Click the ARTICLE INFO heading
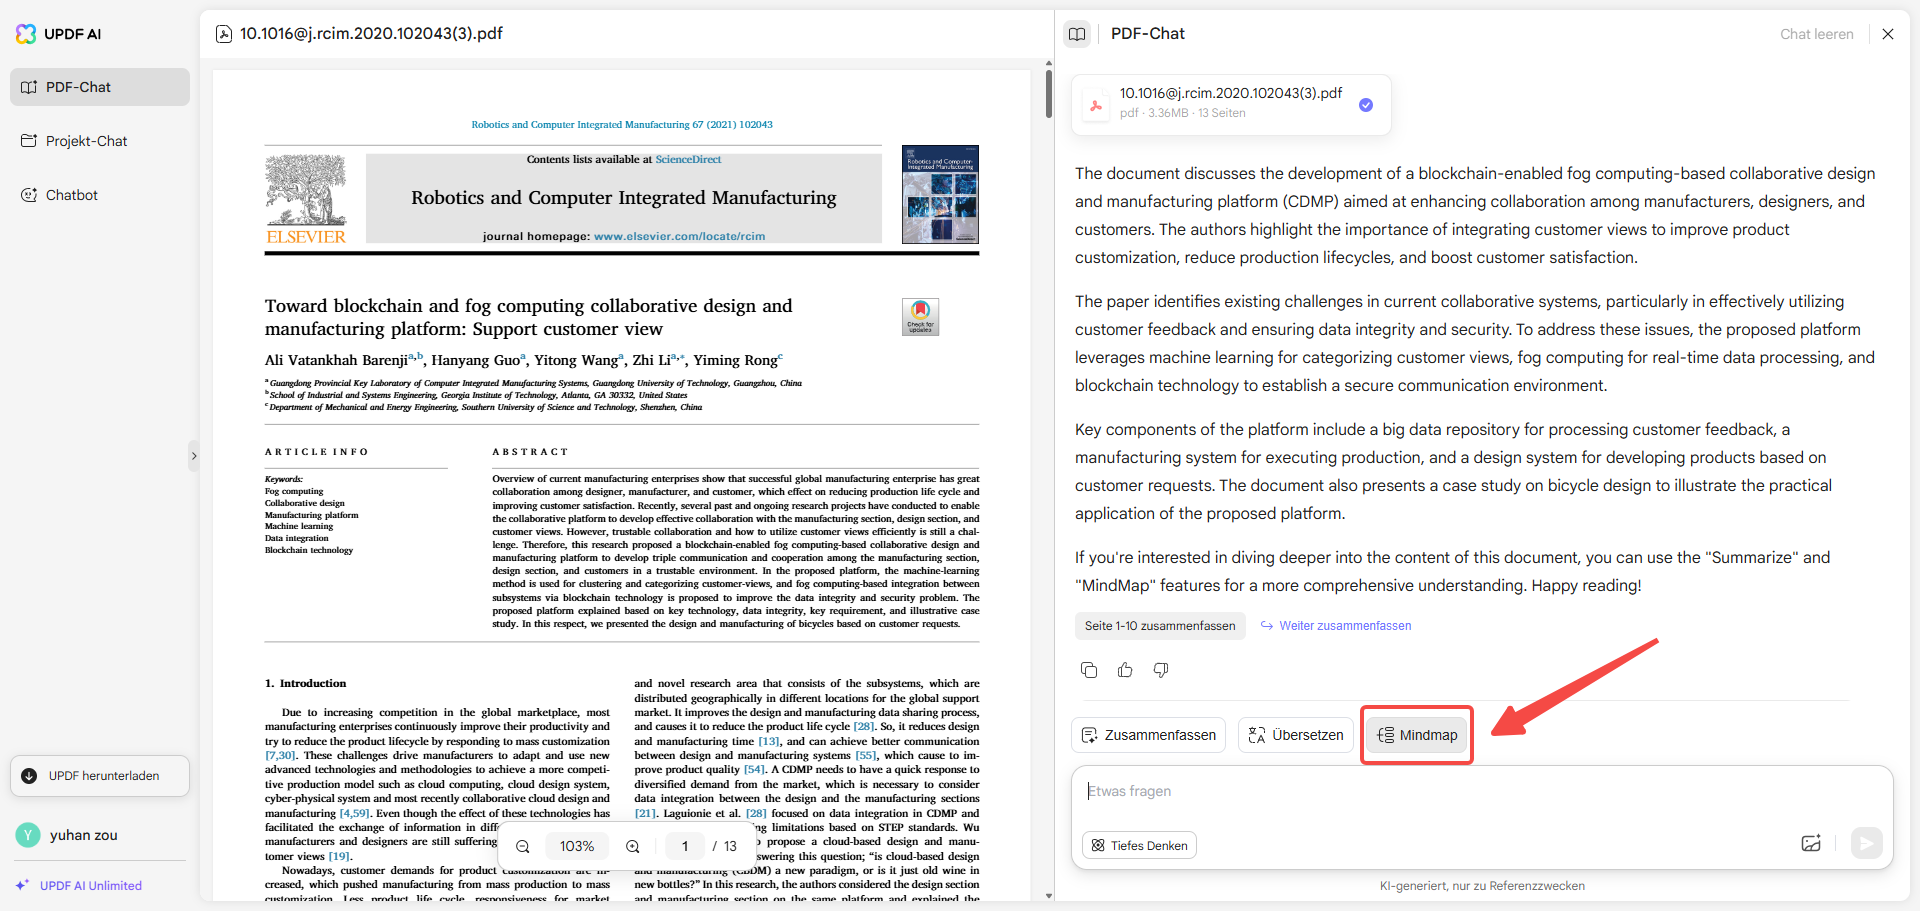 (x=317, y=452)
